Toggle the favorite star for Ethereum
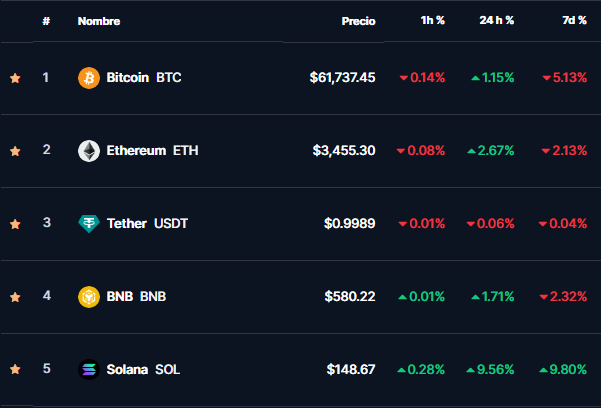601x408 pixels. [x=15, y=151]
